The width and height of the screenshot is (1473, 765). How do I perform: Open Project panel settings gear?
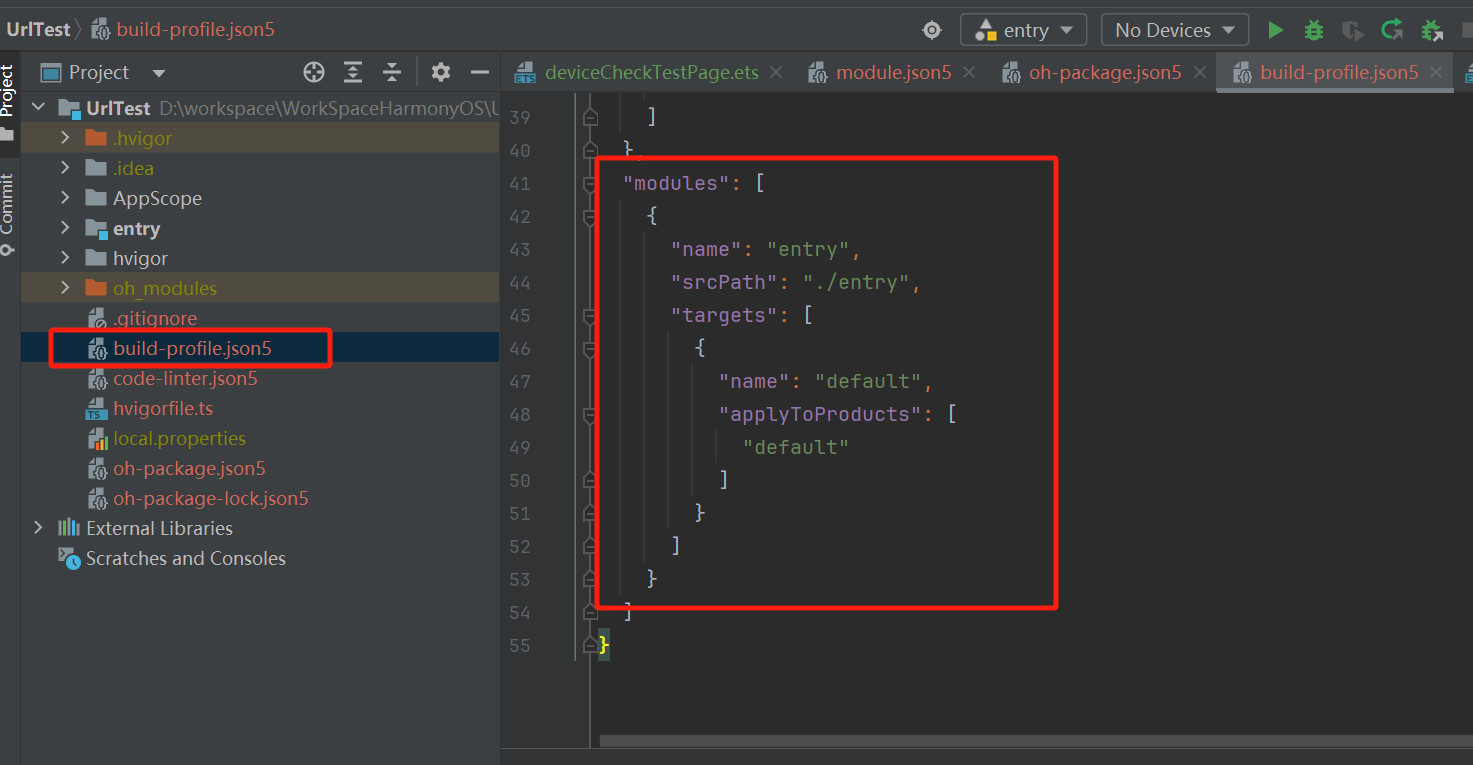(441, 72)
